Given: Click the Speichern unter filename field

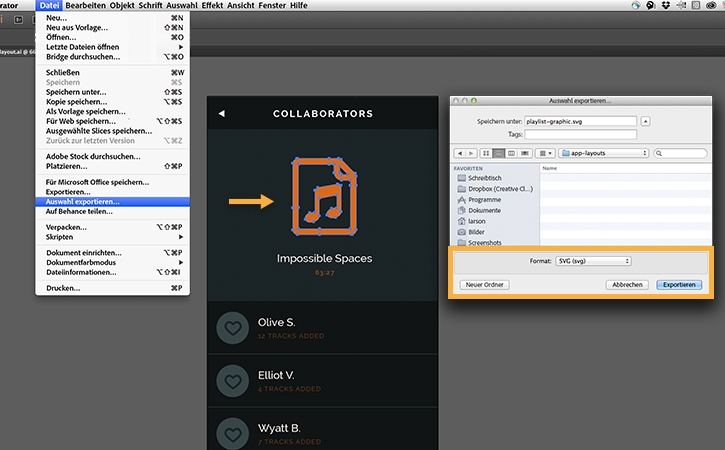Looking at the screenshot, I should [580, 121].
